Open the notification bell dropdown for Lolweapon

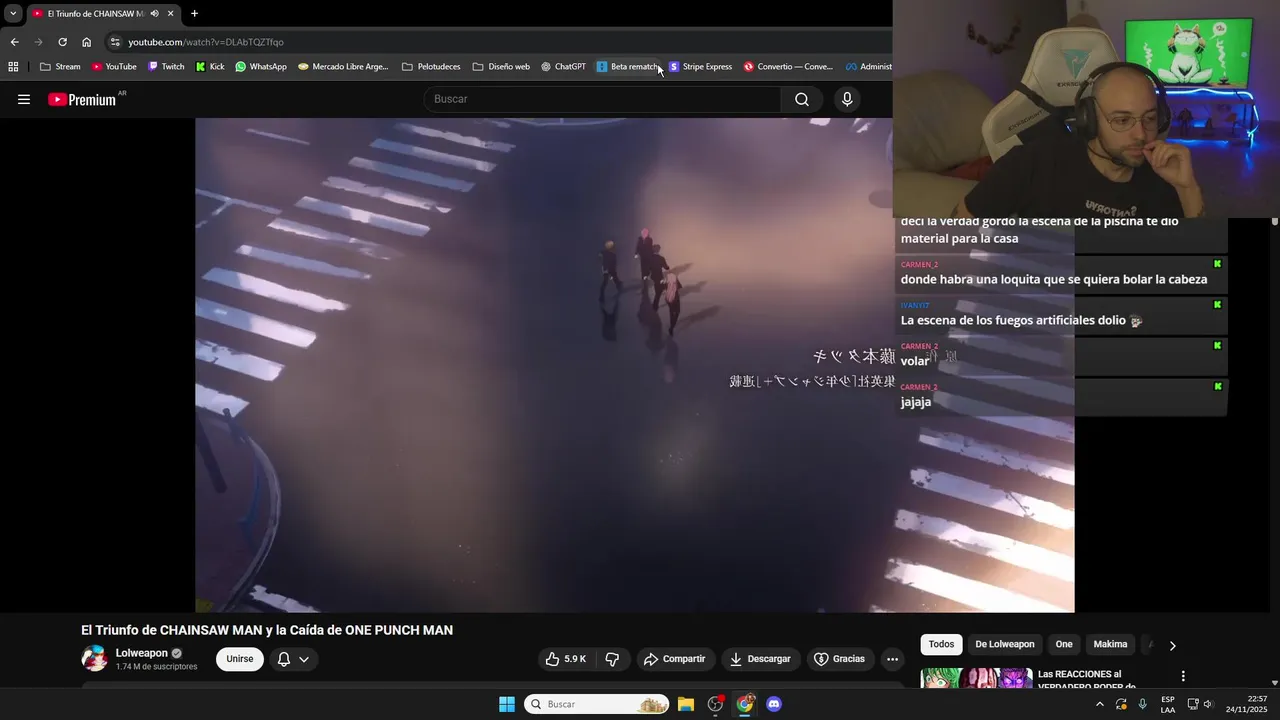click(293, 659)
